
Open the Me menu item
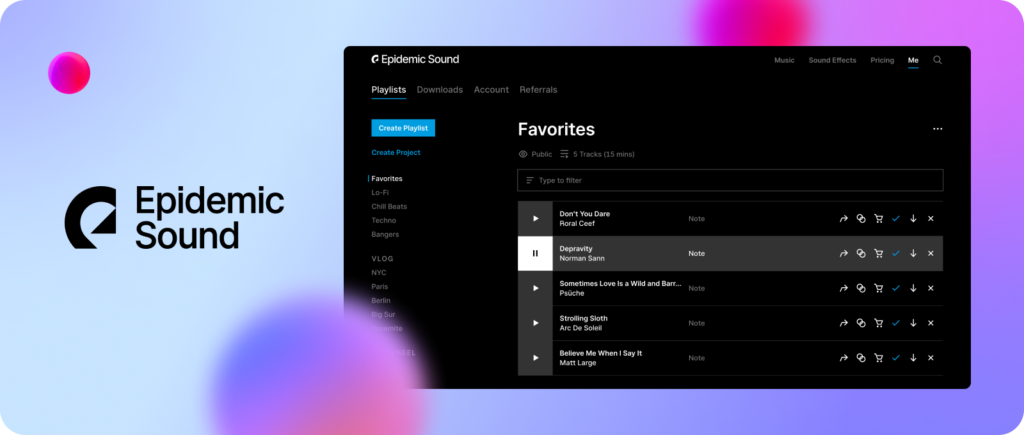pos(913,60)
